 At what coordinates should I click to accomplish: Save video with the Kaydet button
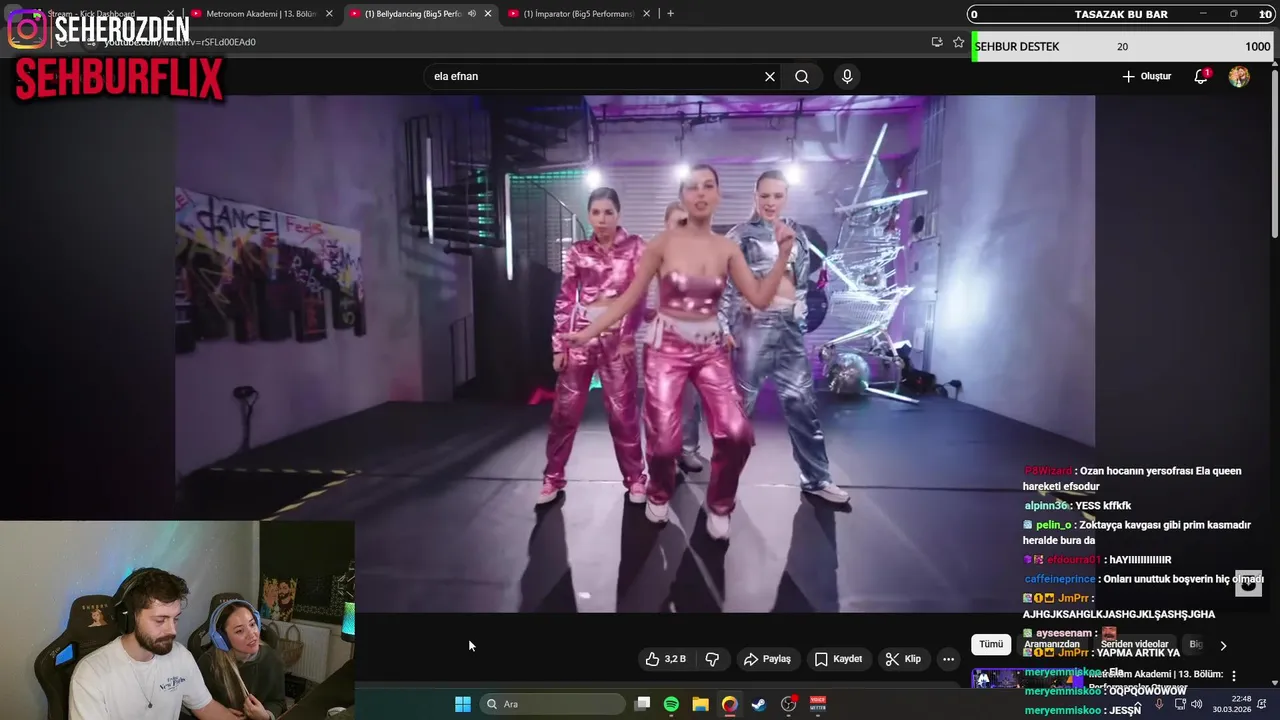tap(838, 659)
